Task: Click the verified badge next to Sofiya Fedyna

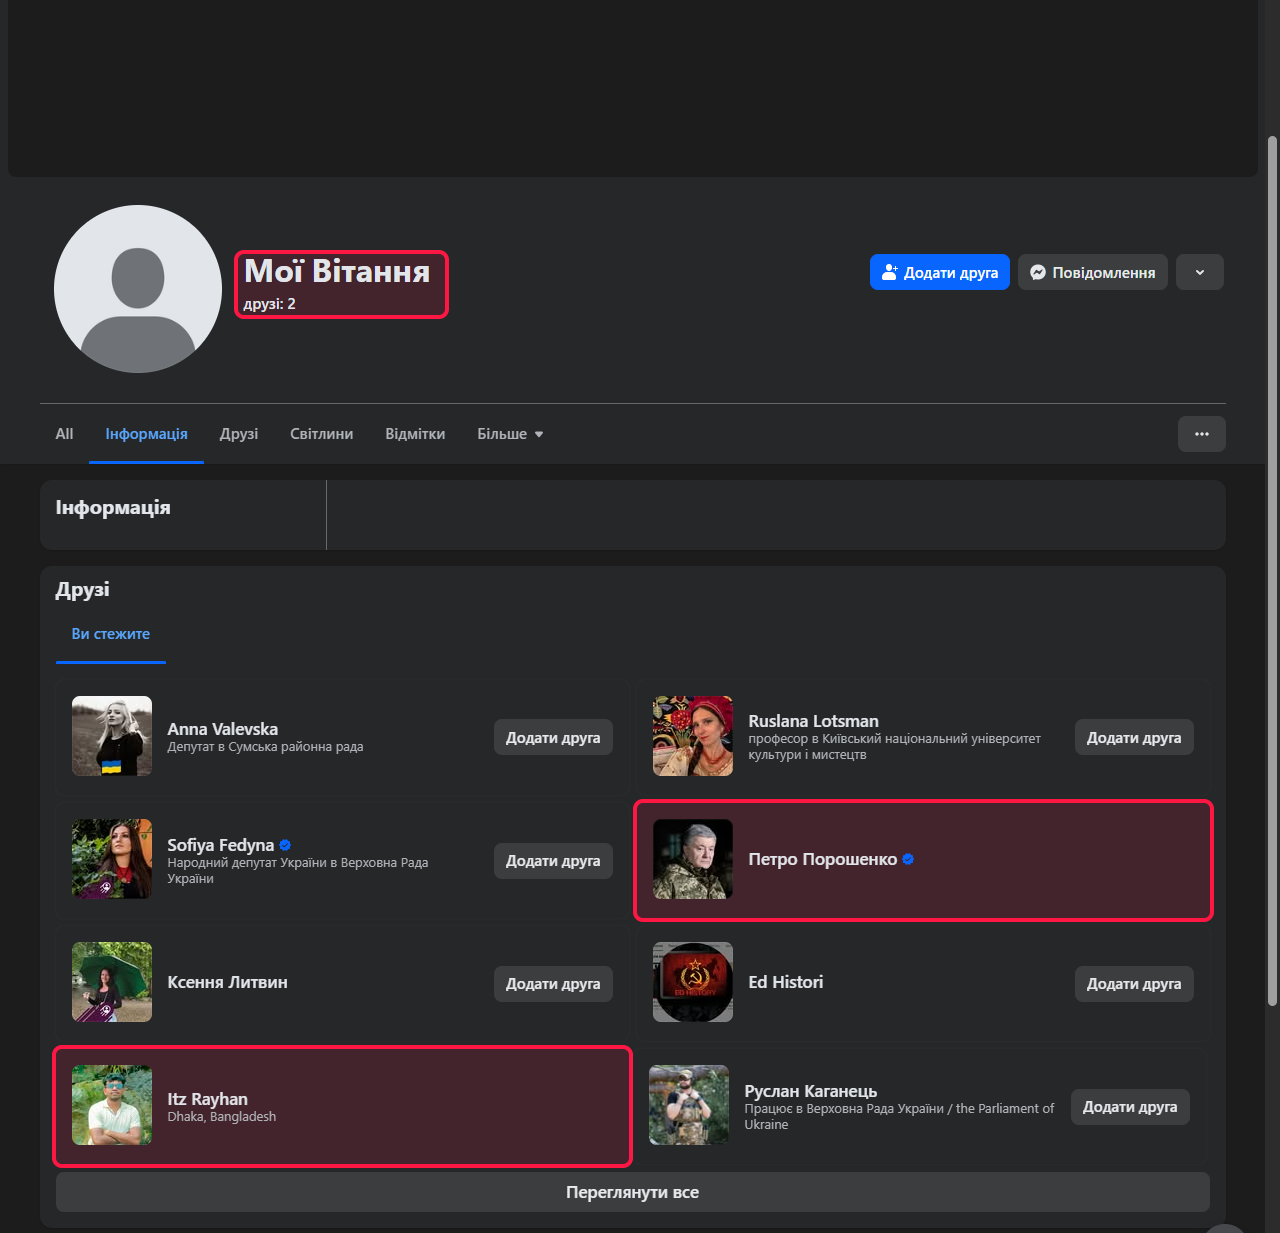Action: coord(285,845)
